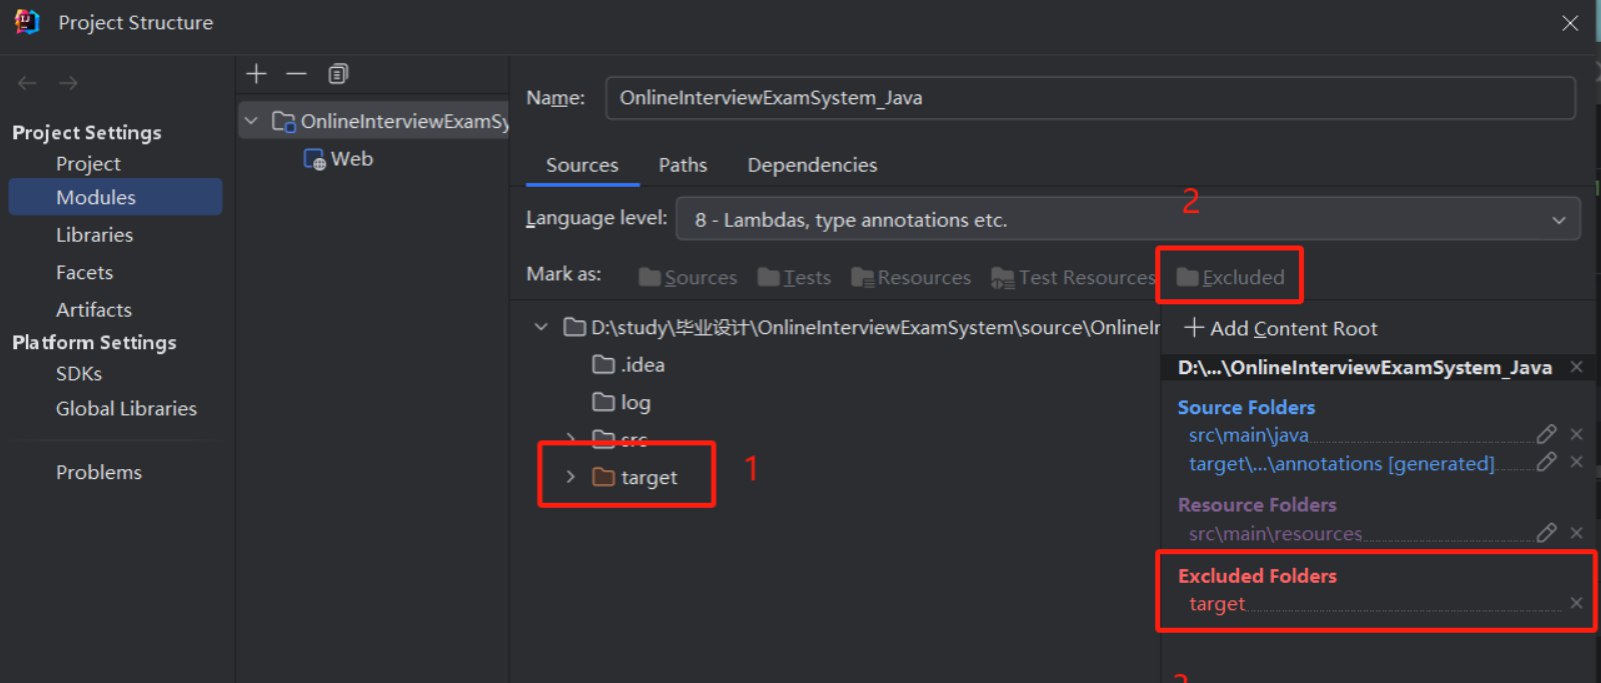Mark folder as Resources
Viewport: 1601px width, 683px height.
click(911, 277)
